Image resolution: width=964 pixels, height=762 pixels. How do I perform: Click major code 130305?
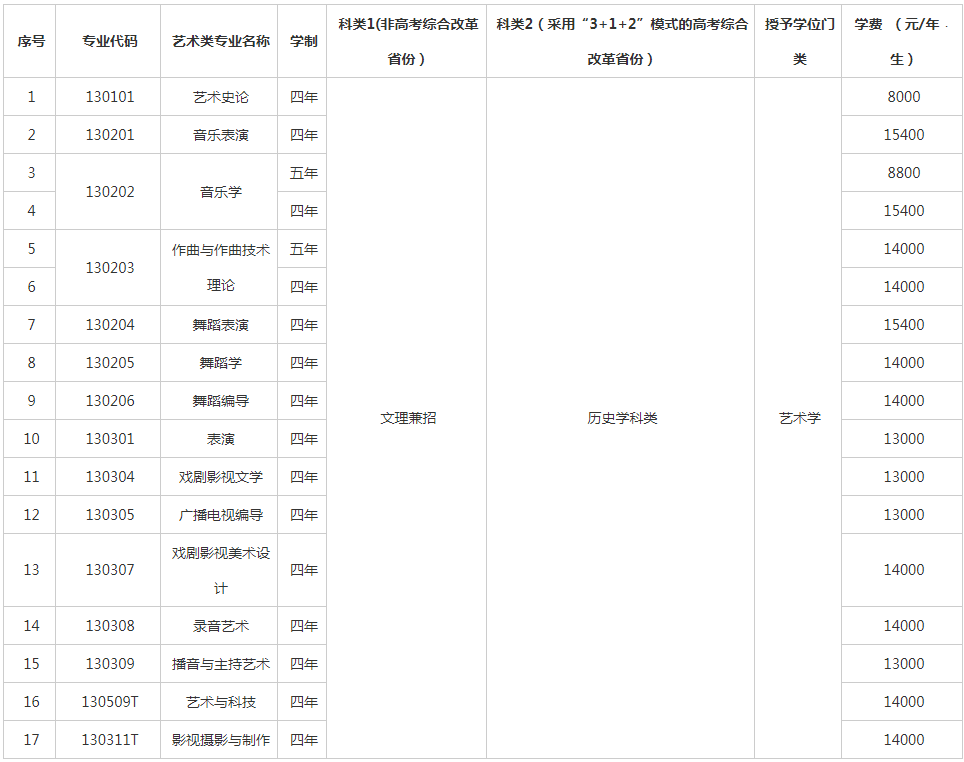point(109,515)
